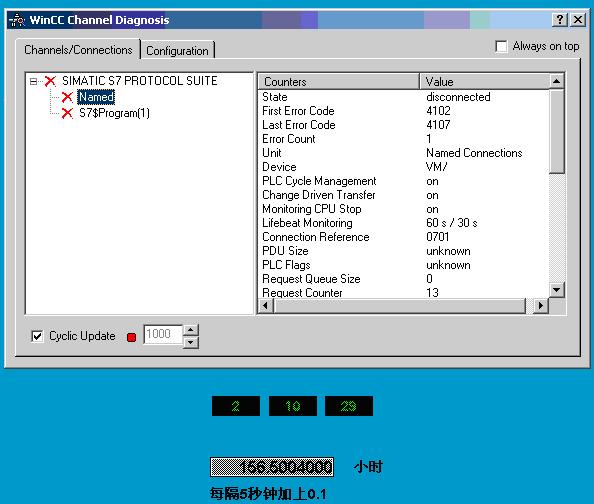The height and width of the screenshot is (504, 594).
Task: Click the red X icon next to Named
Action: point(67,97)
